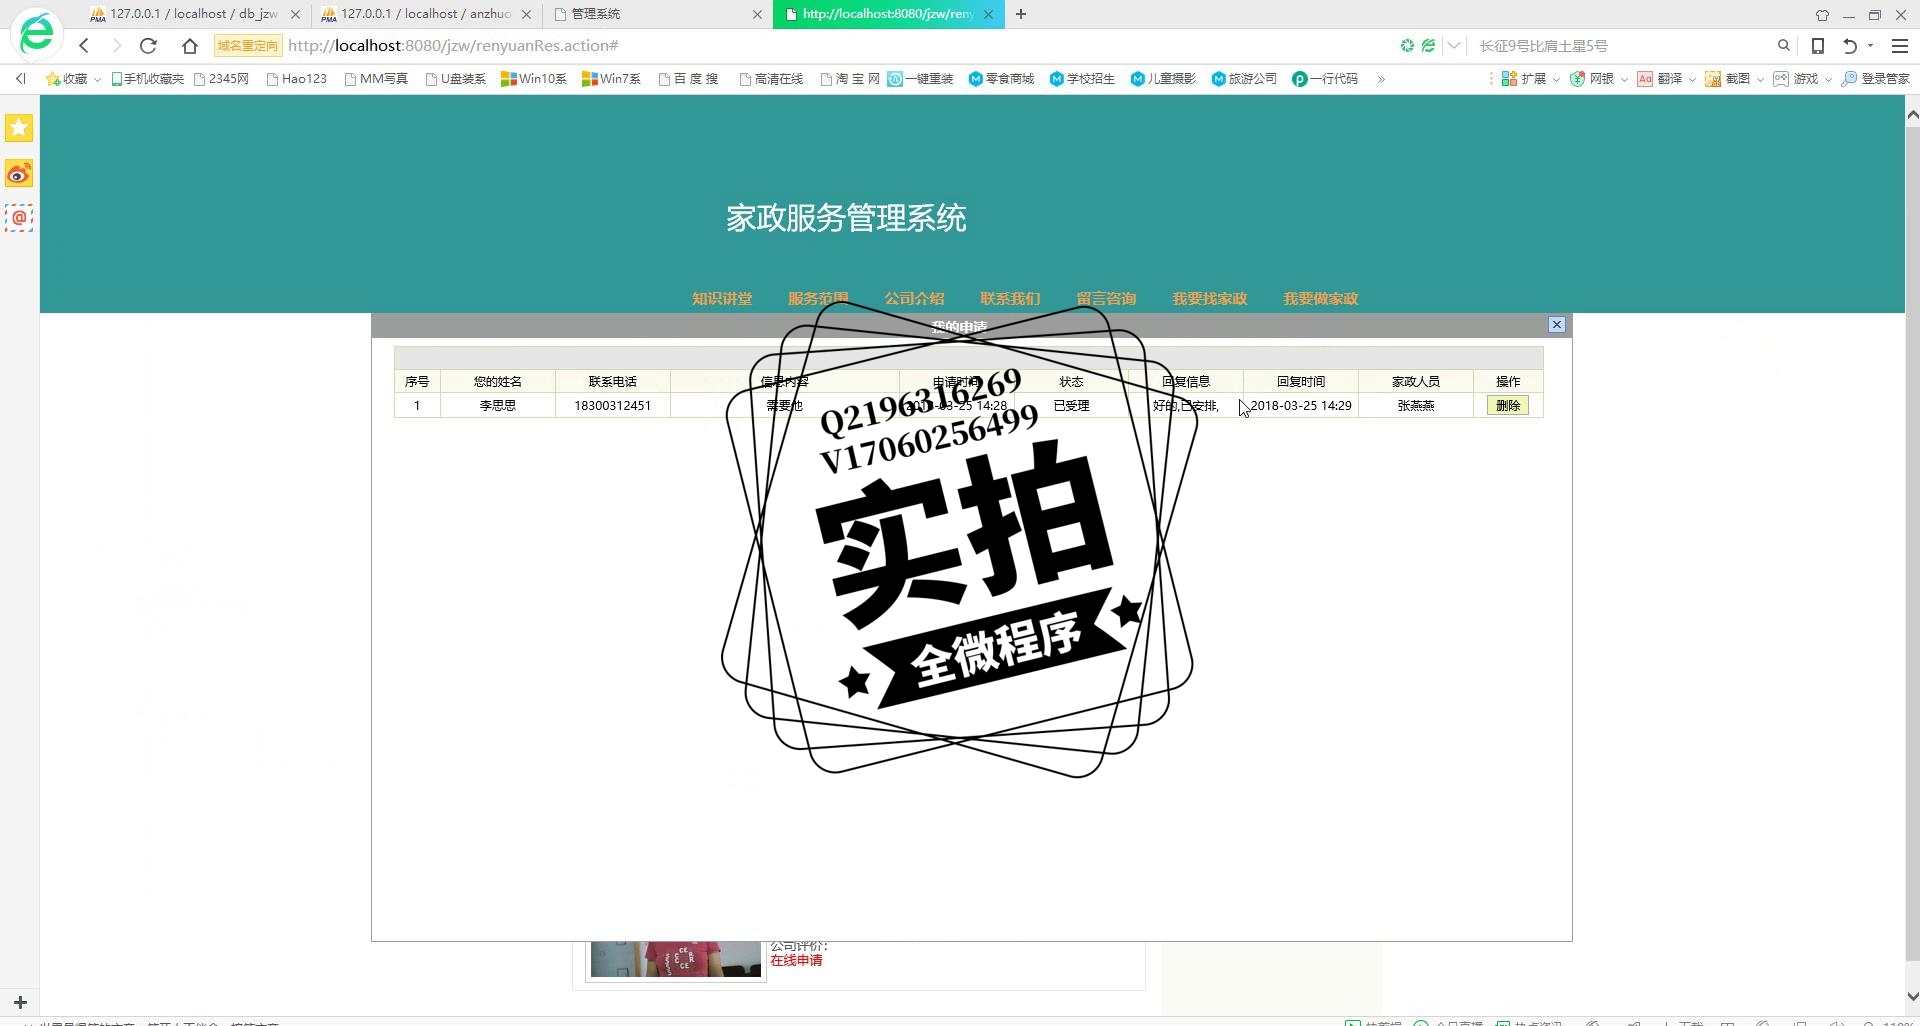This screenshot has height=1026, width=1920.
Task: Expand the 收藏 dropdown arrow
Action: point(97,79)
